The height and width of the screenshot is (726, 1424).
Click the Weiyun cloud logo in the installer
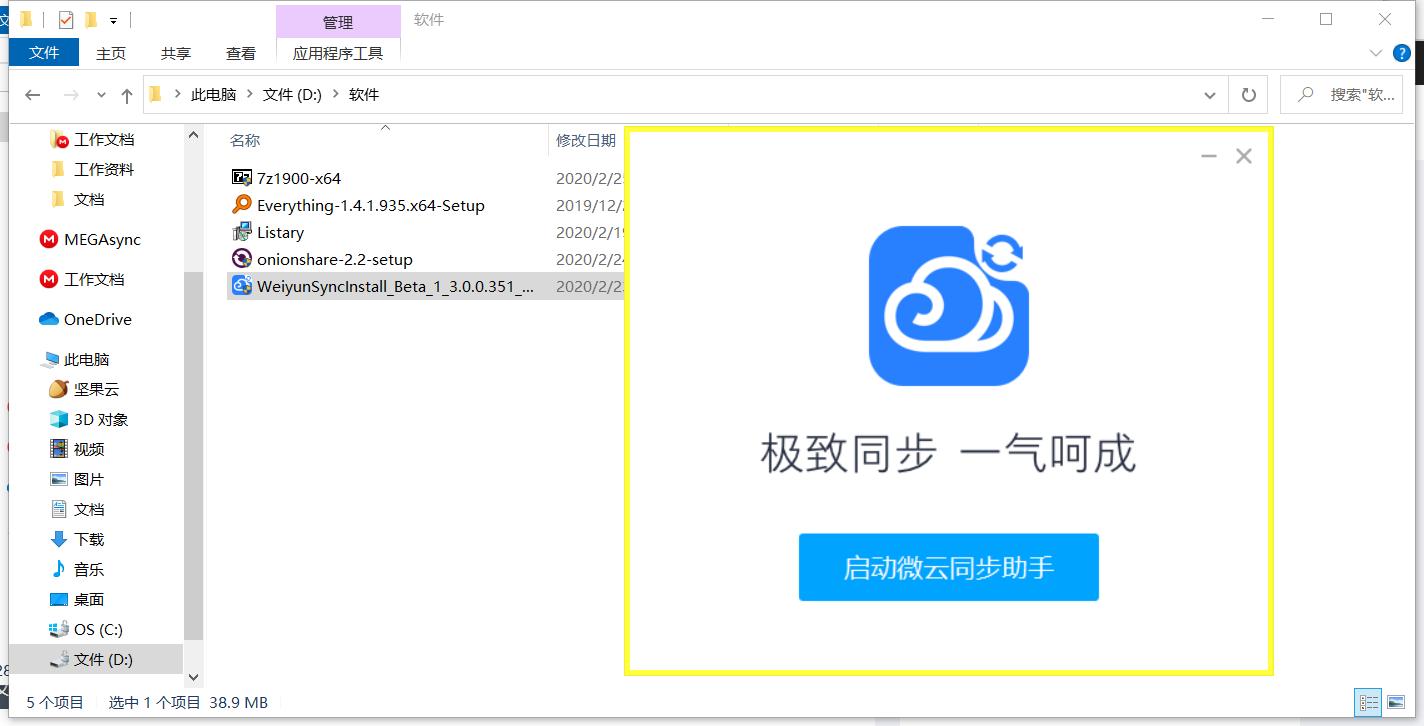coord(948,305)
